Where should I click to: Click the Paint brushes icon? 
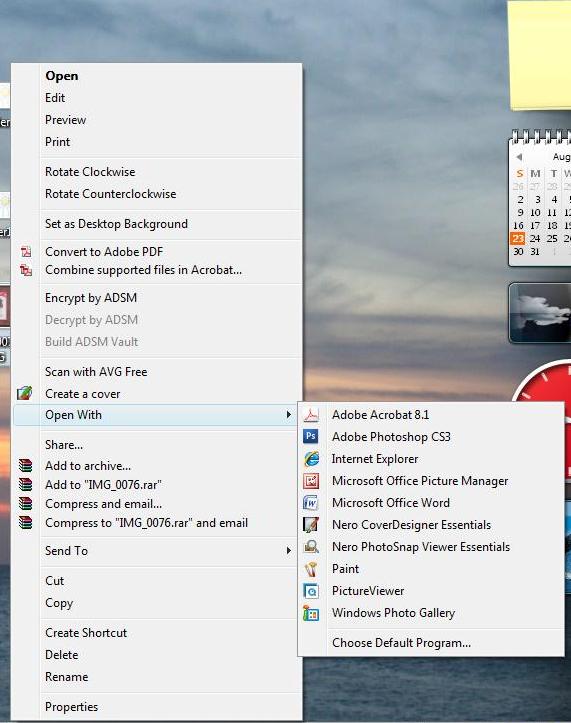(x=311, y=569)
